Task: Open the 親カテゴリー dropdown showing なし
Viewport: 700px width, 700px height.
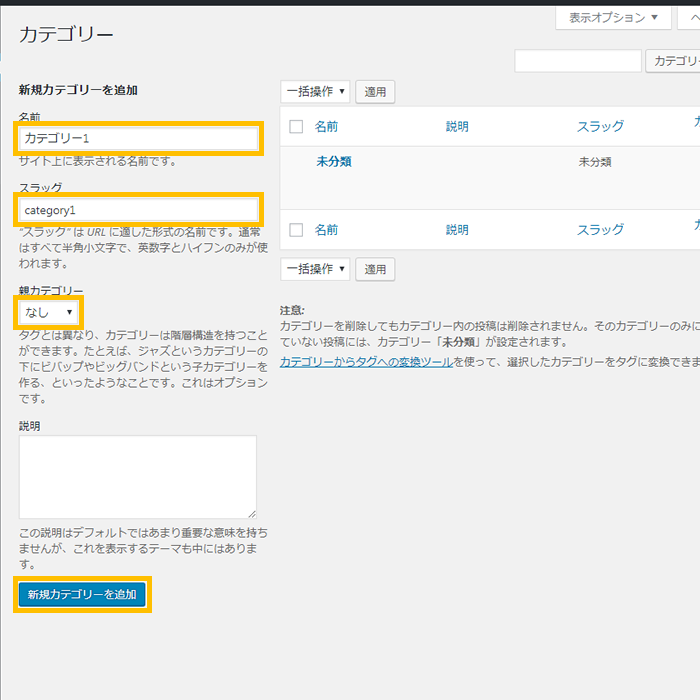Action: pos(49,312)
